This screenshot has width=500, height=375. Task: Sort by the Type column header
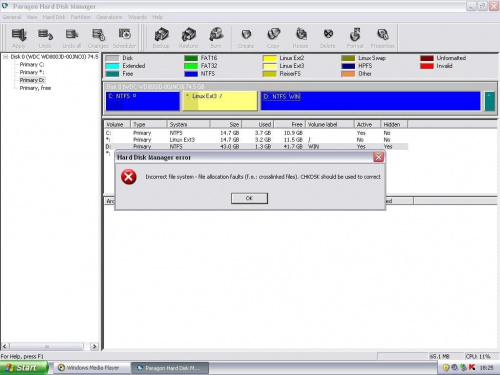tap(149, 124)
